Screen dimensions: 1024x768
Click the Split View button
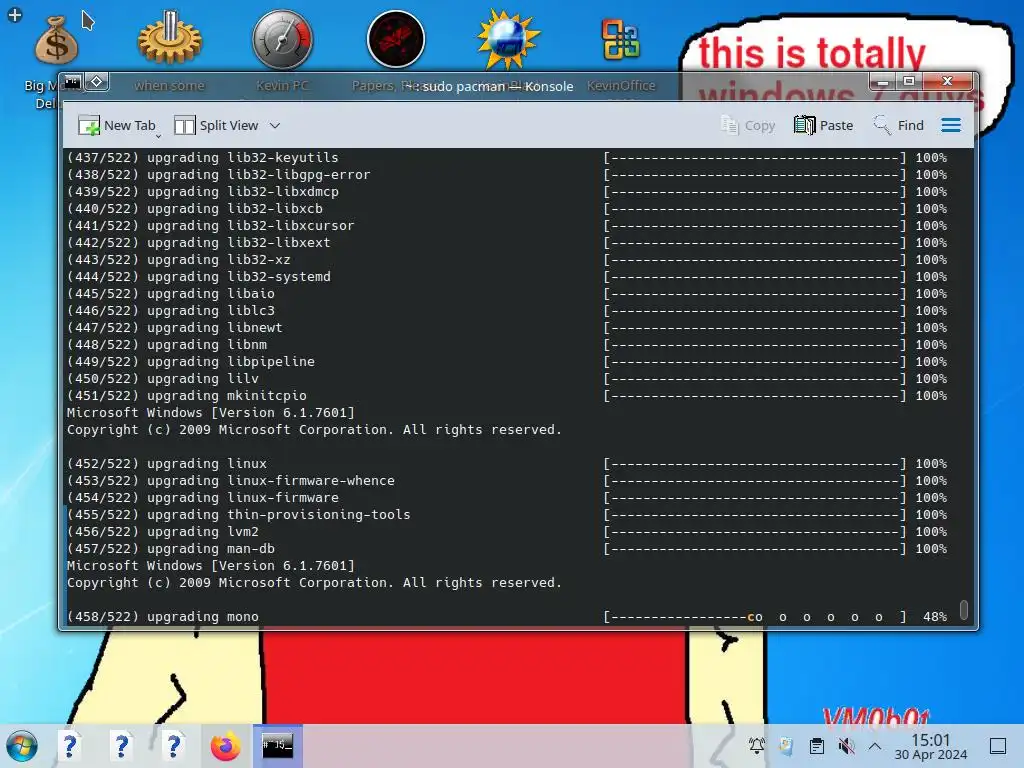[216, 125]
